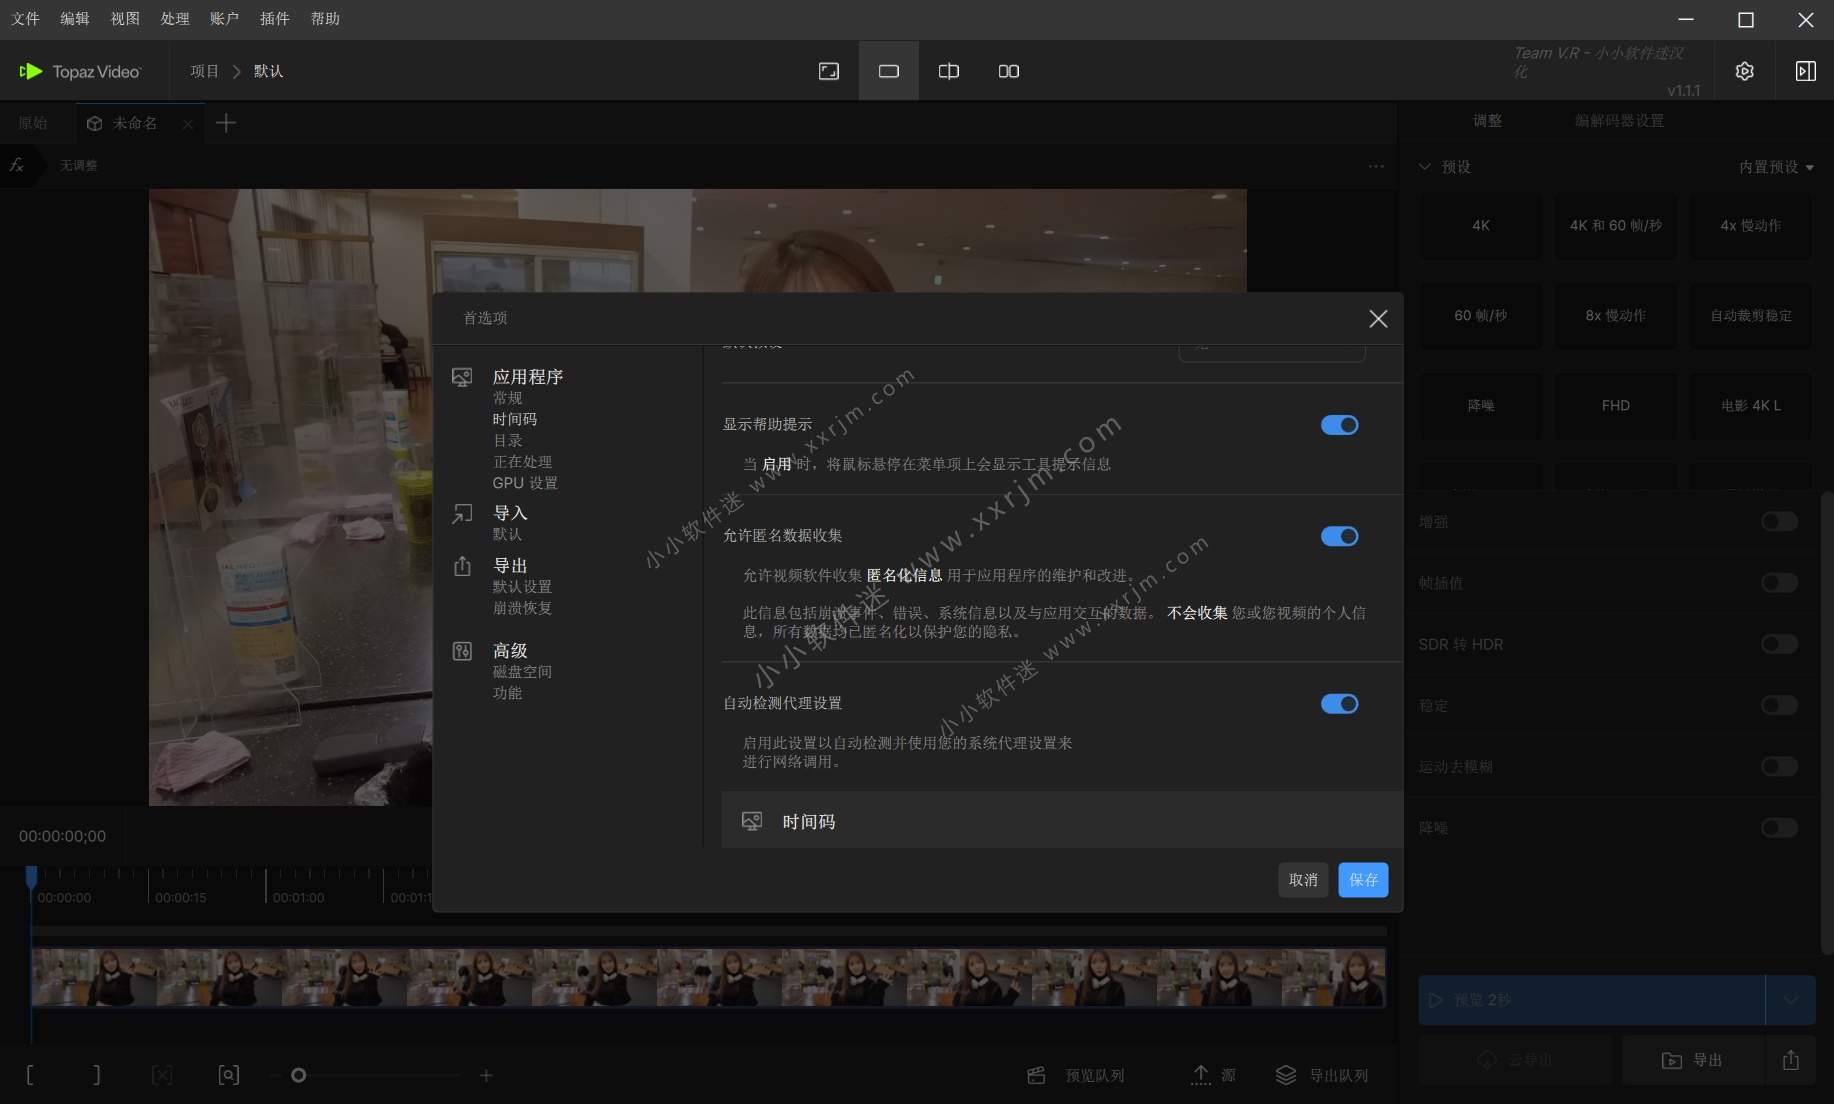Open the 内置预设 dropdown
This screenshot has width=1834, height=1104.
click(x=1775, y=167)
